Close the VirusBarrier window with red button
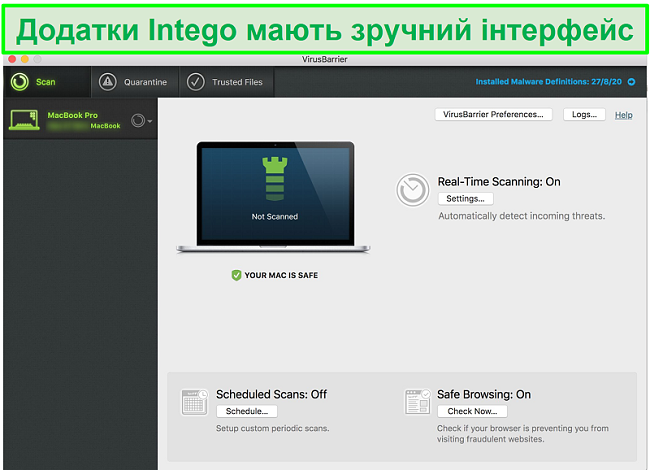Image resolution: width=650 pixels, height=470 pixels. pyautogui.click(x=12, y=59)
